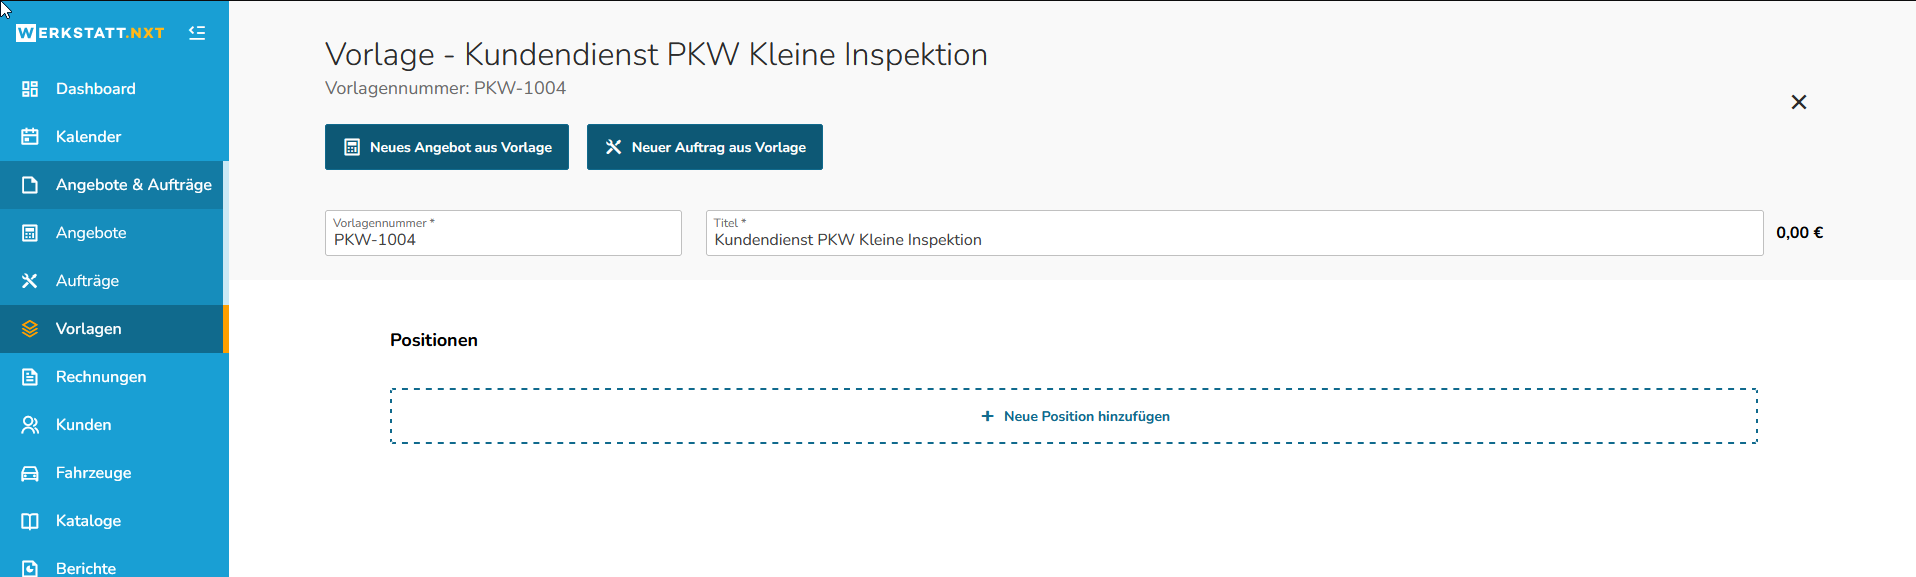Select the Kalender calendar icon

30,137
